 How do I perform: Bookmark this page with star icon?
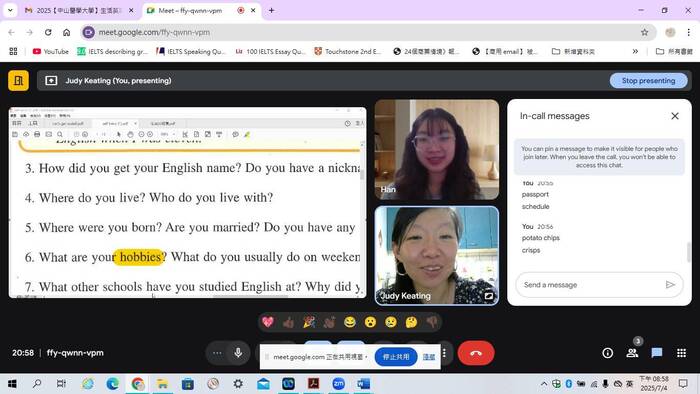(x=644, y=32)
